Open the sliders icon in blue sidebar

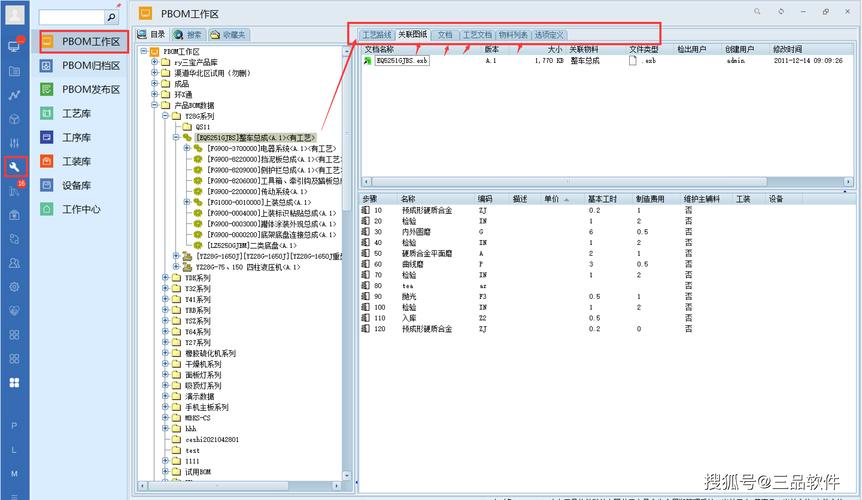[14, 143]
